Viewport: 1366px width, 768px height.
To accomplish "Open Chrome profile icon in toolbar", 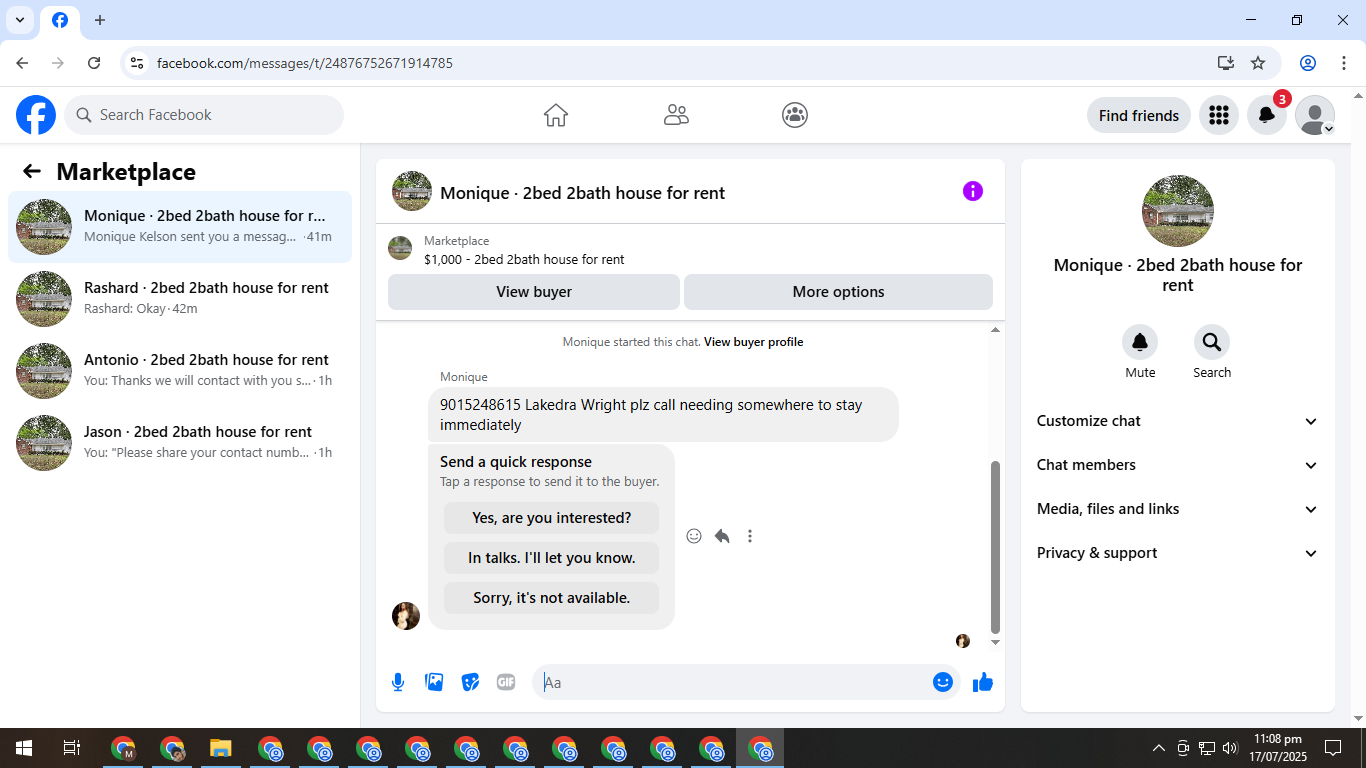I will 1308,63.
